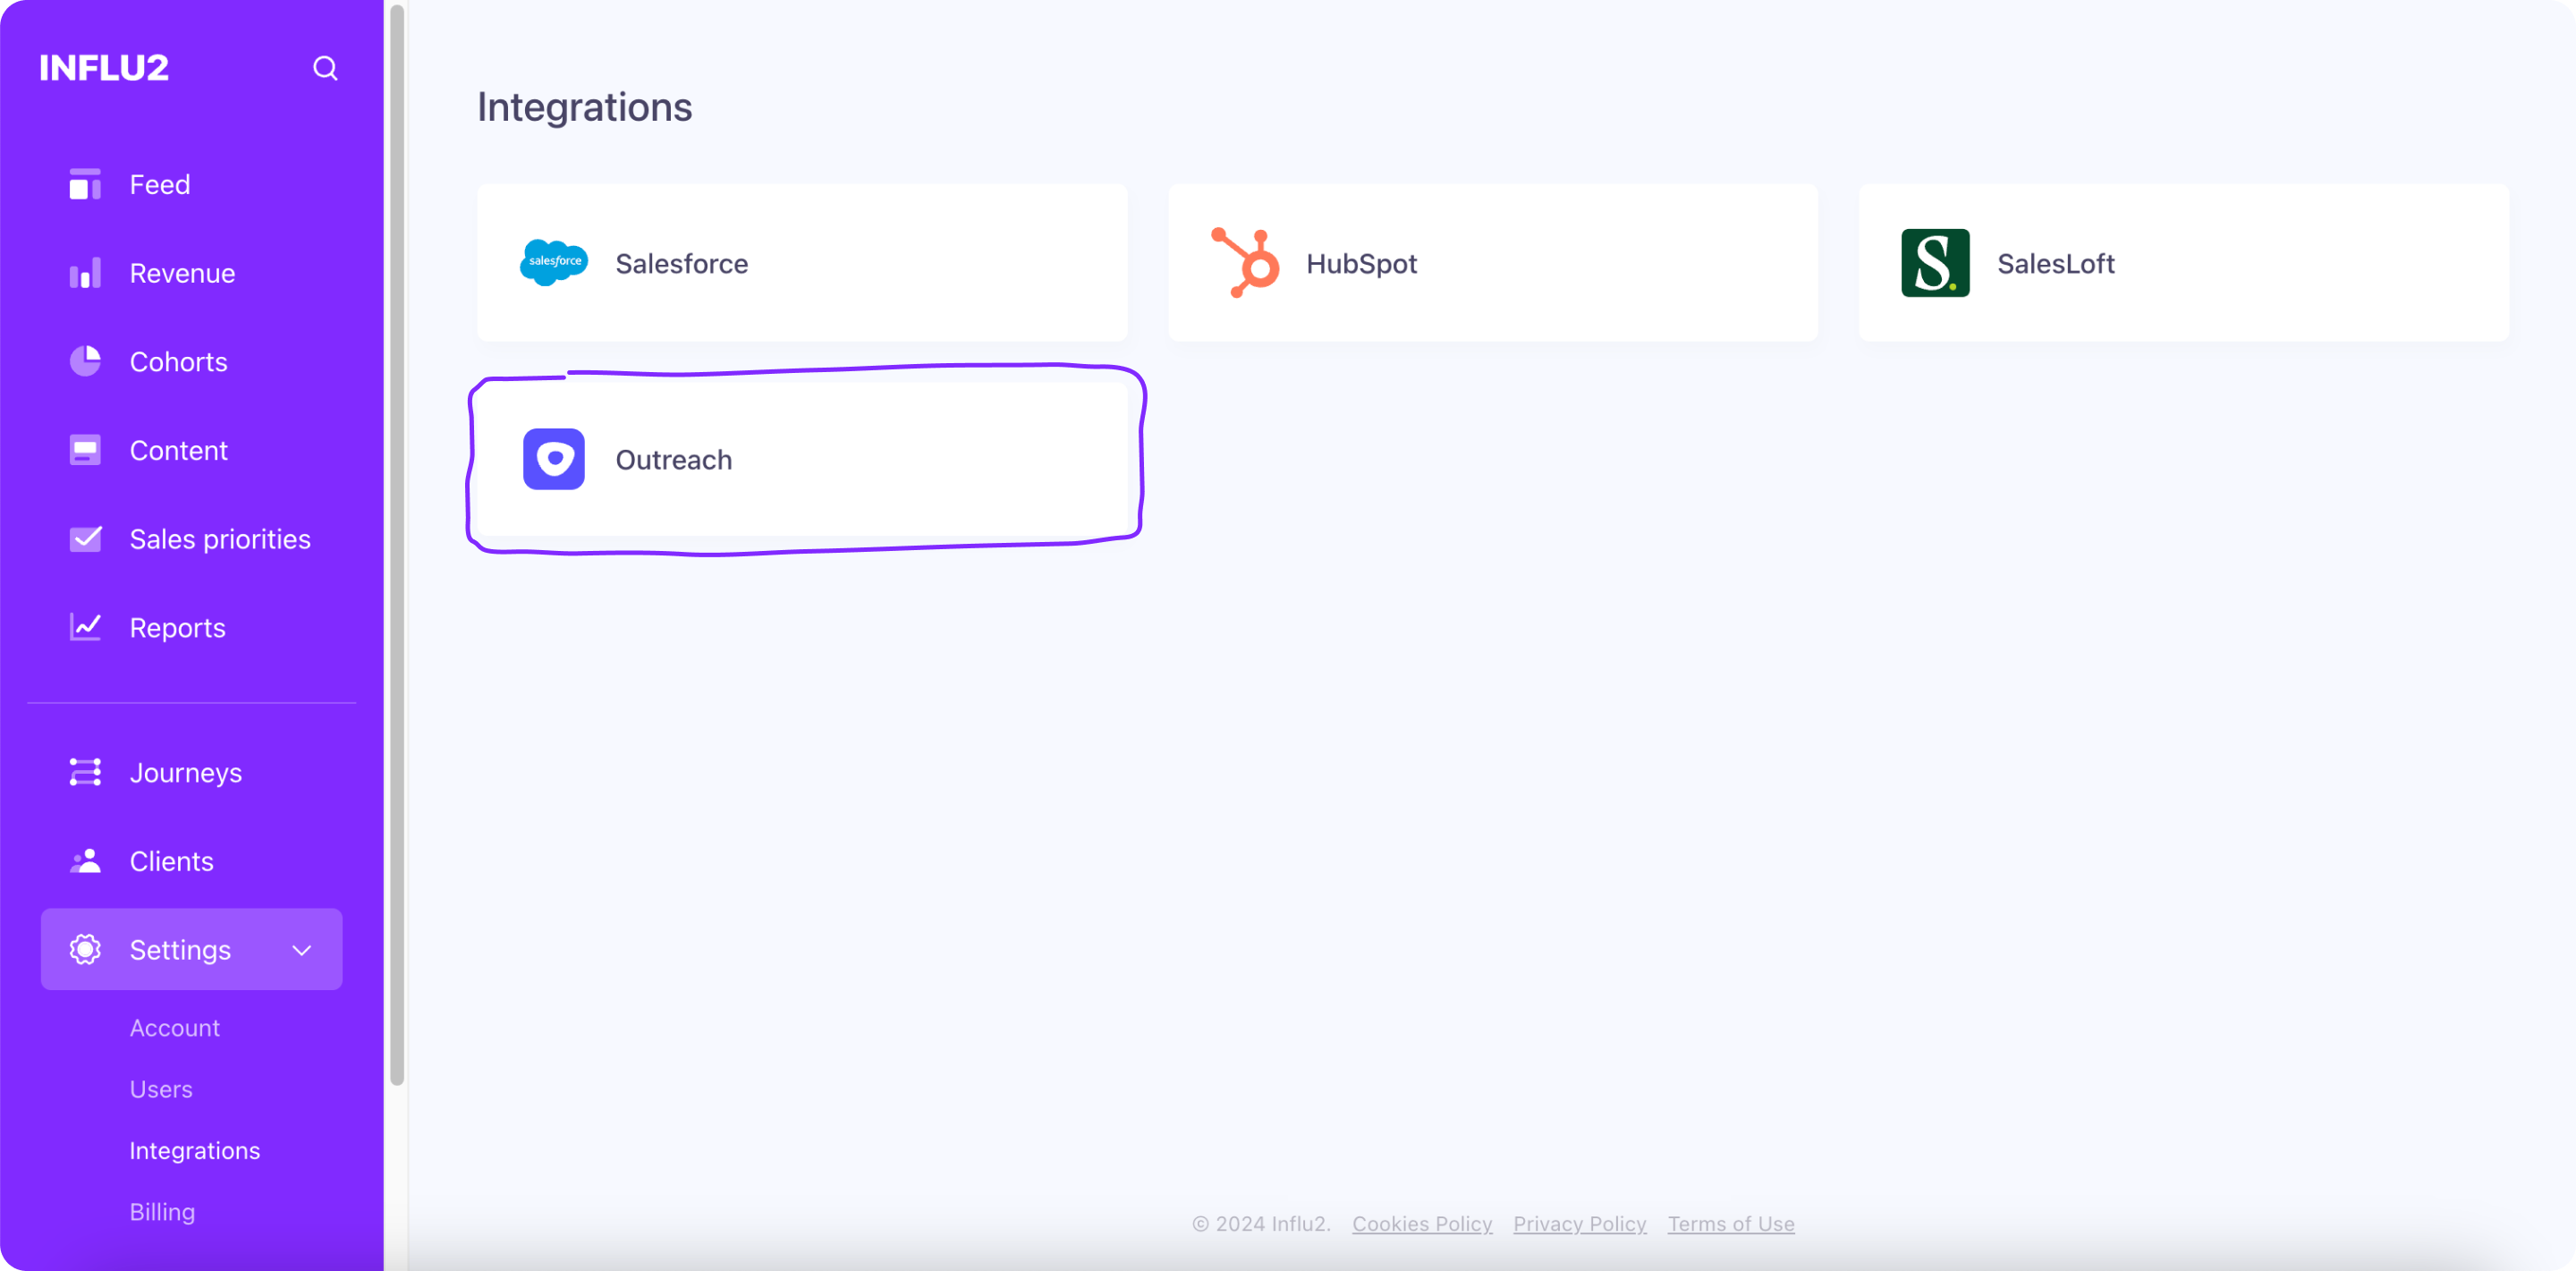Collapse the Settings submenu chevron
This screenshot has width=2576, height=1271.
301,949
